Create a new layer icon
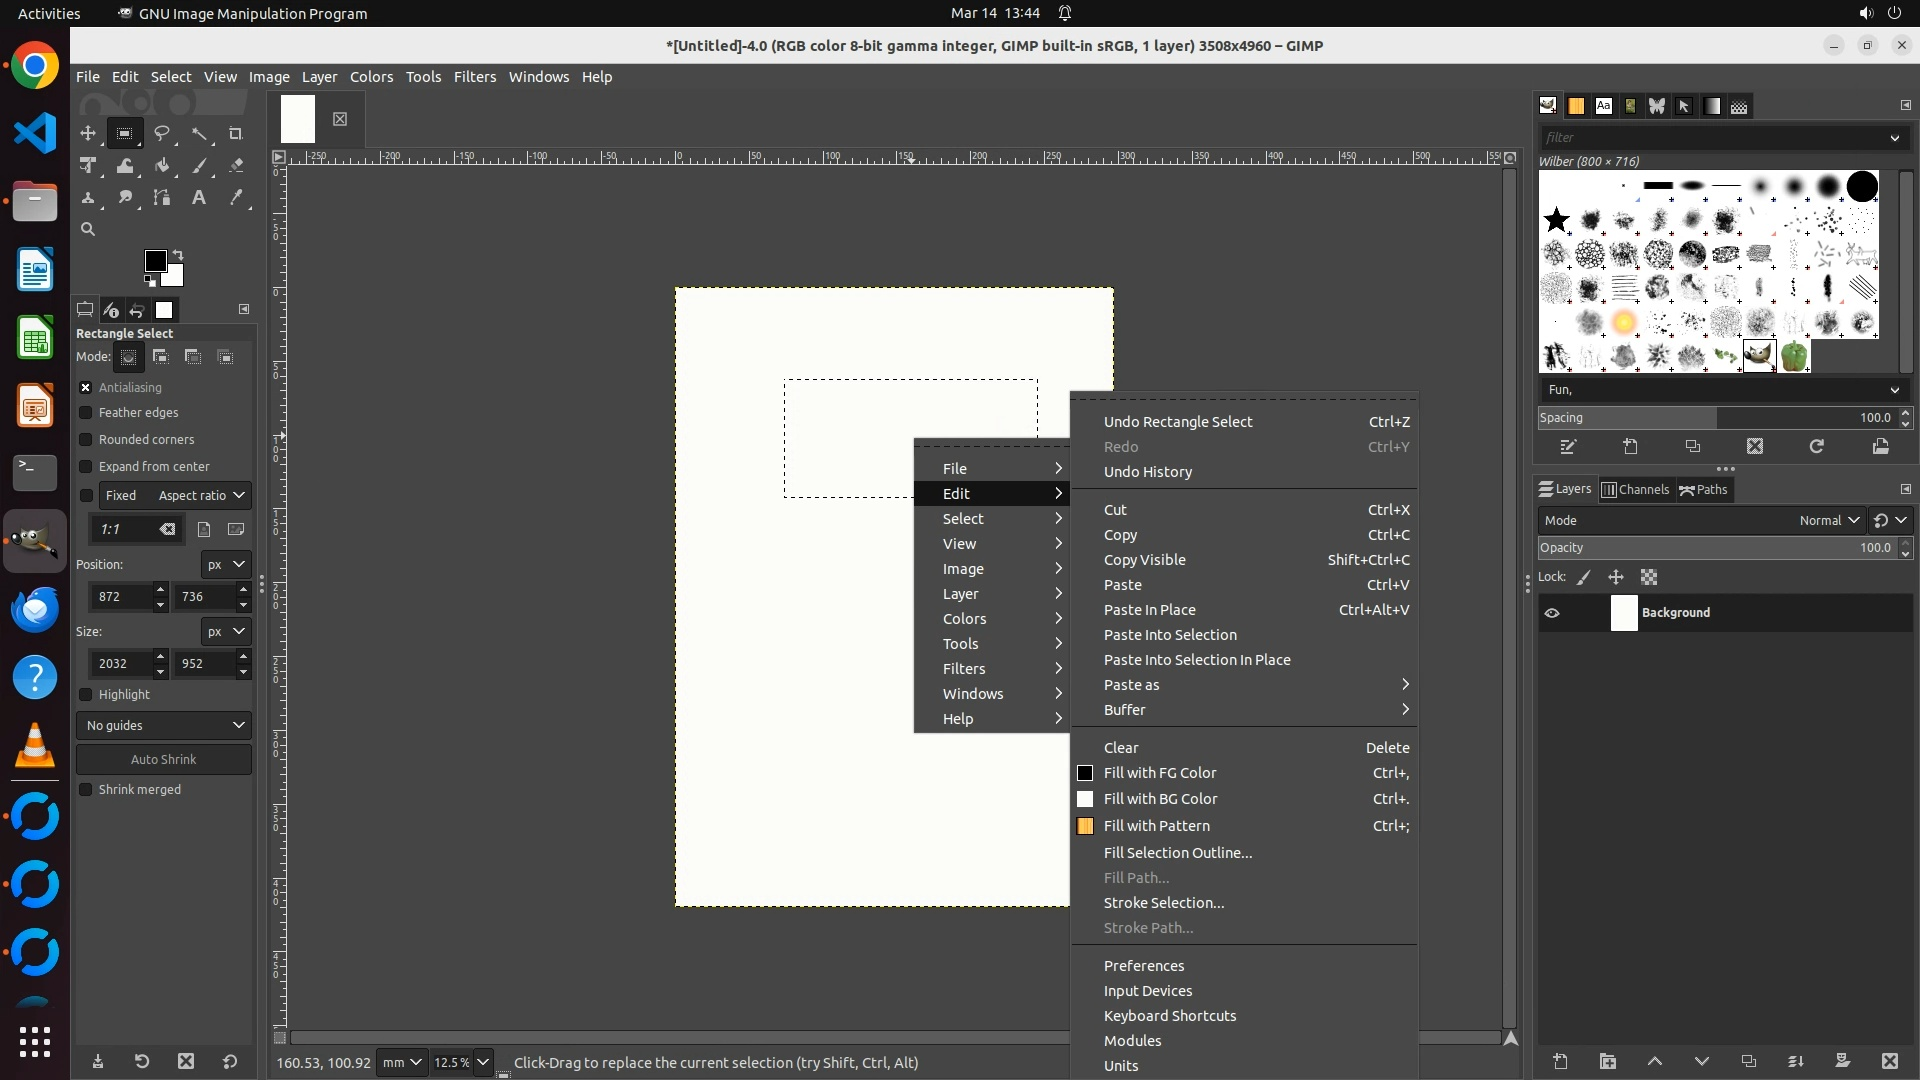The width and height of the screenshot is (1920, 1080). click(1560, 1061)
